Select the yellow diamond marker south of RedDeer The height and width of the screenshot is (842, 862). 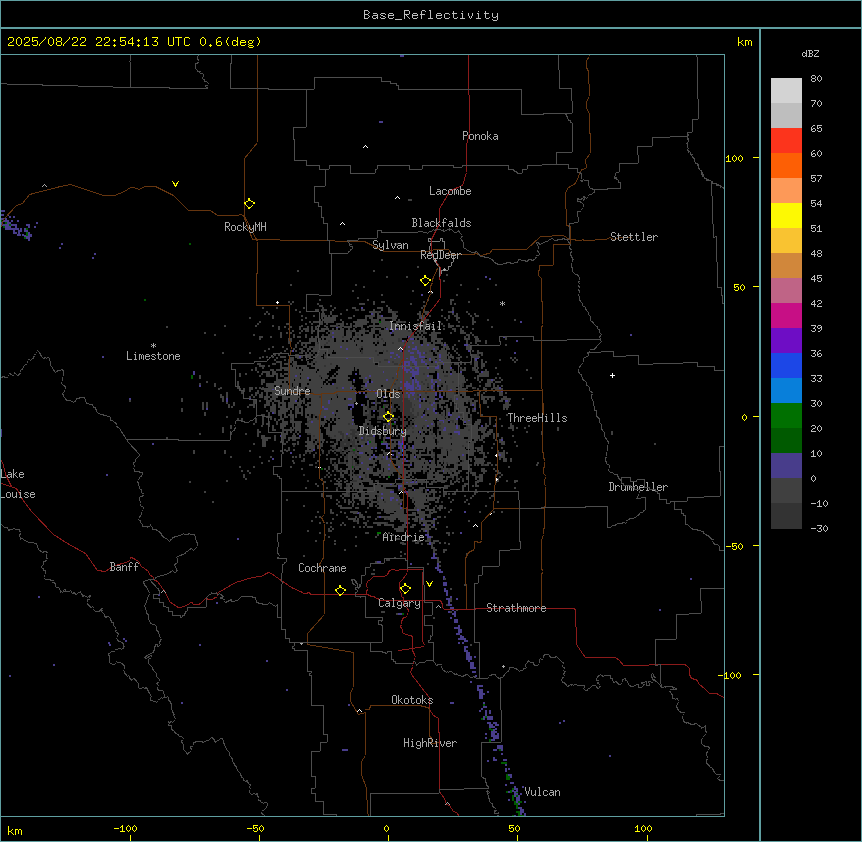[x=425, y=281]
